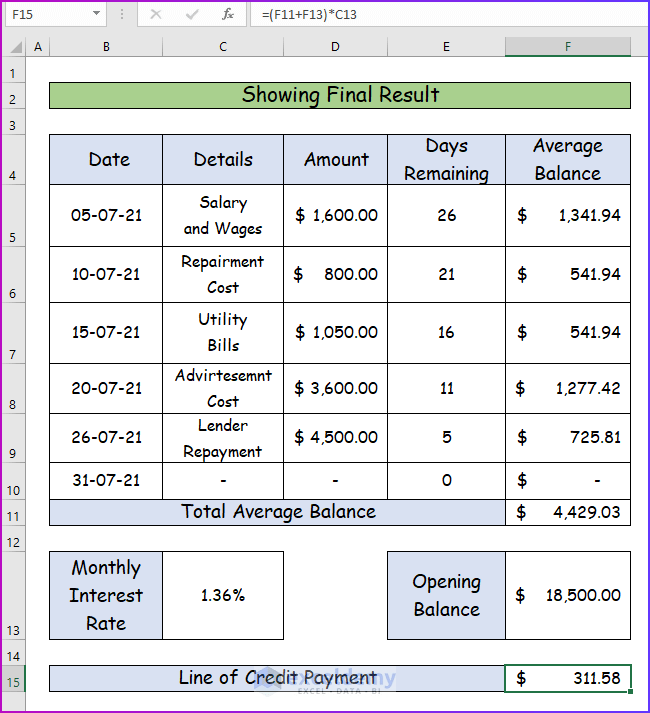The image size is (650, 713).
Task: Select row 9 header
Action: (x=13, y=438)
